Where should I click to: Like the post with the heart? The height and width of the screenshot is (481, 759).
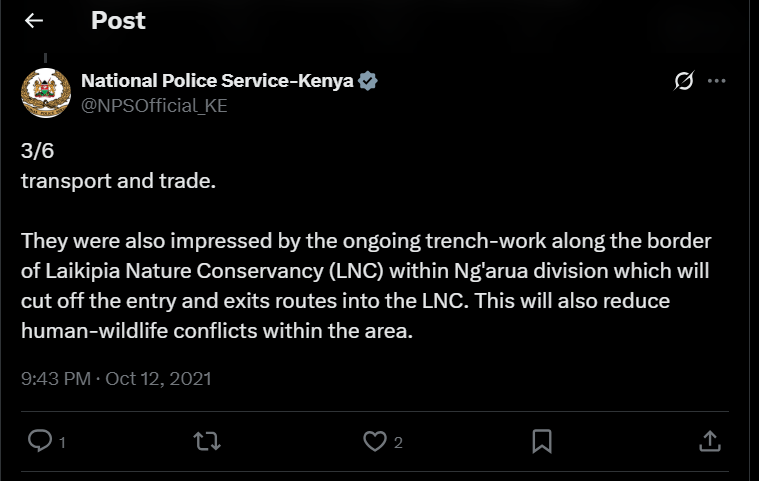point(374,441)
